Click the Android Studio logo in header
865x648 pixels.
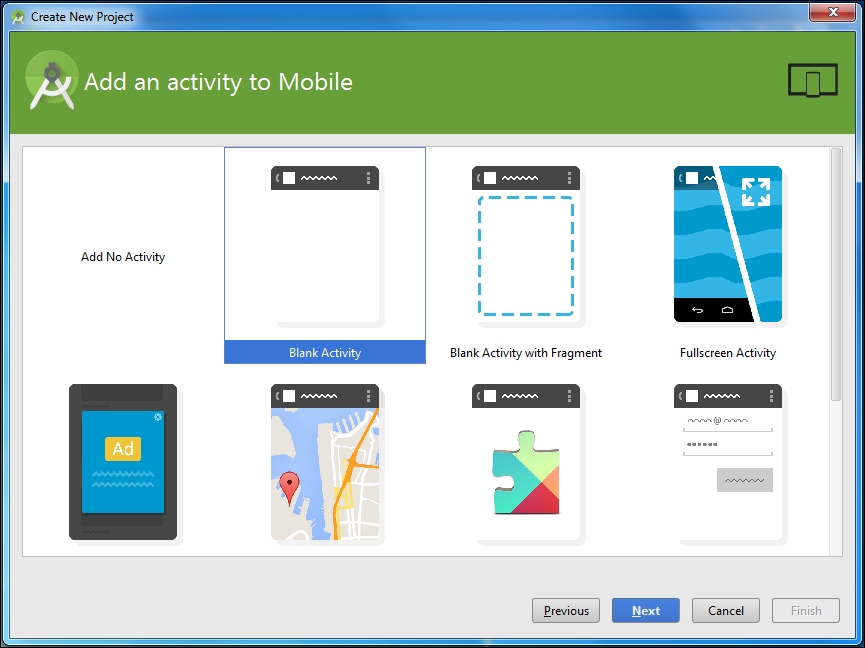(x=51, y=81)
